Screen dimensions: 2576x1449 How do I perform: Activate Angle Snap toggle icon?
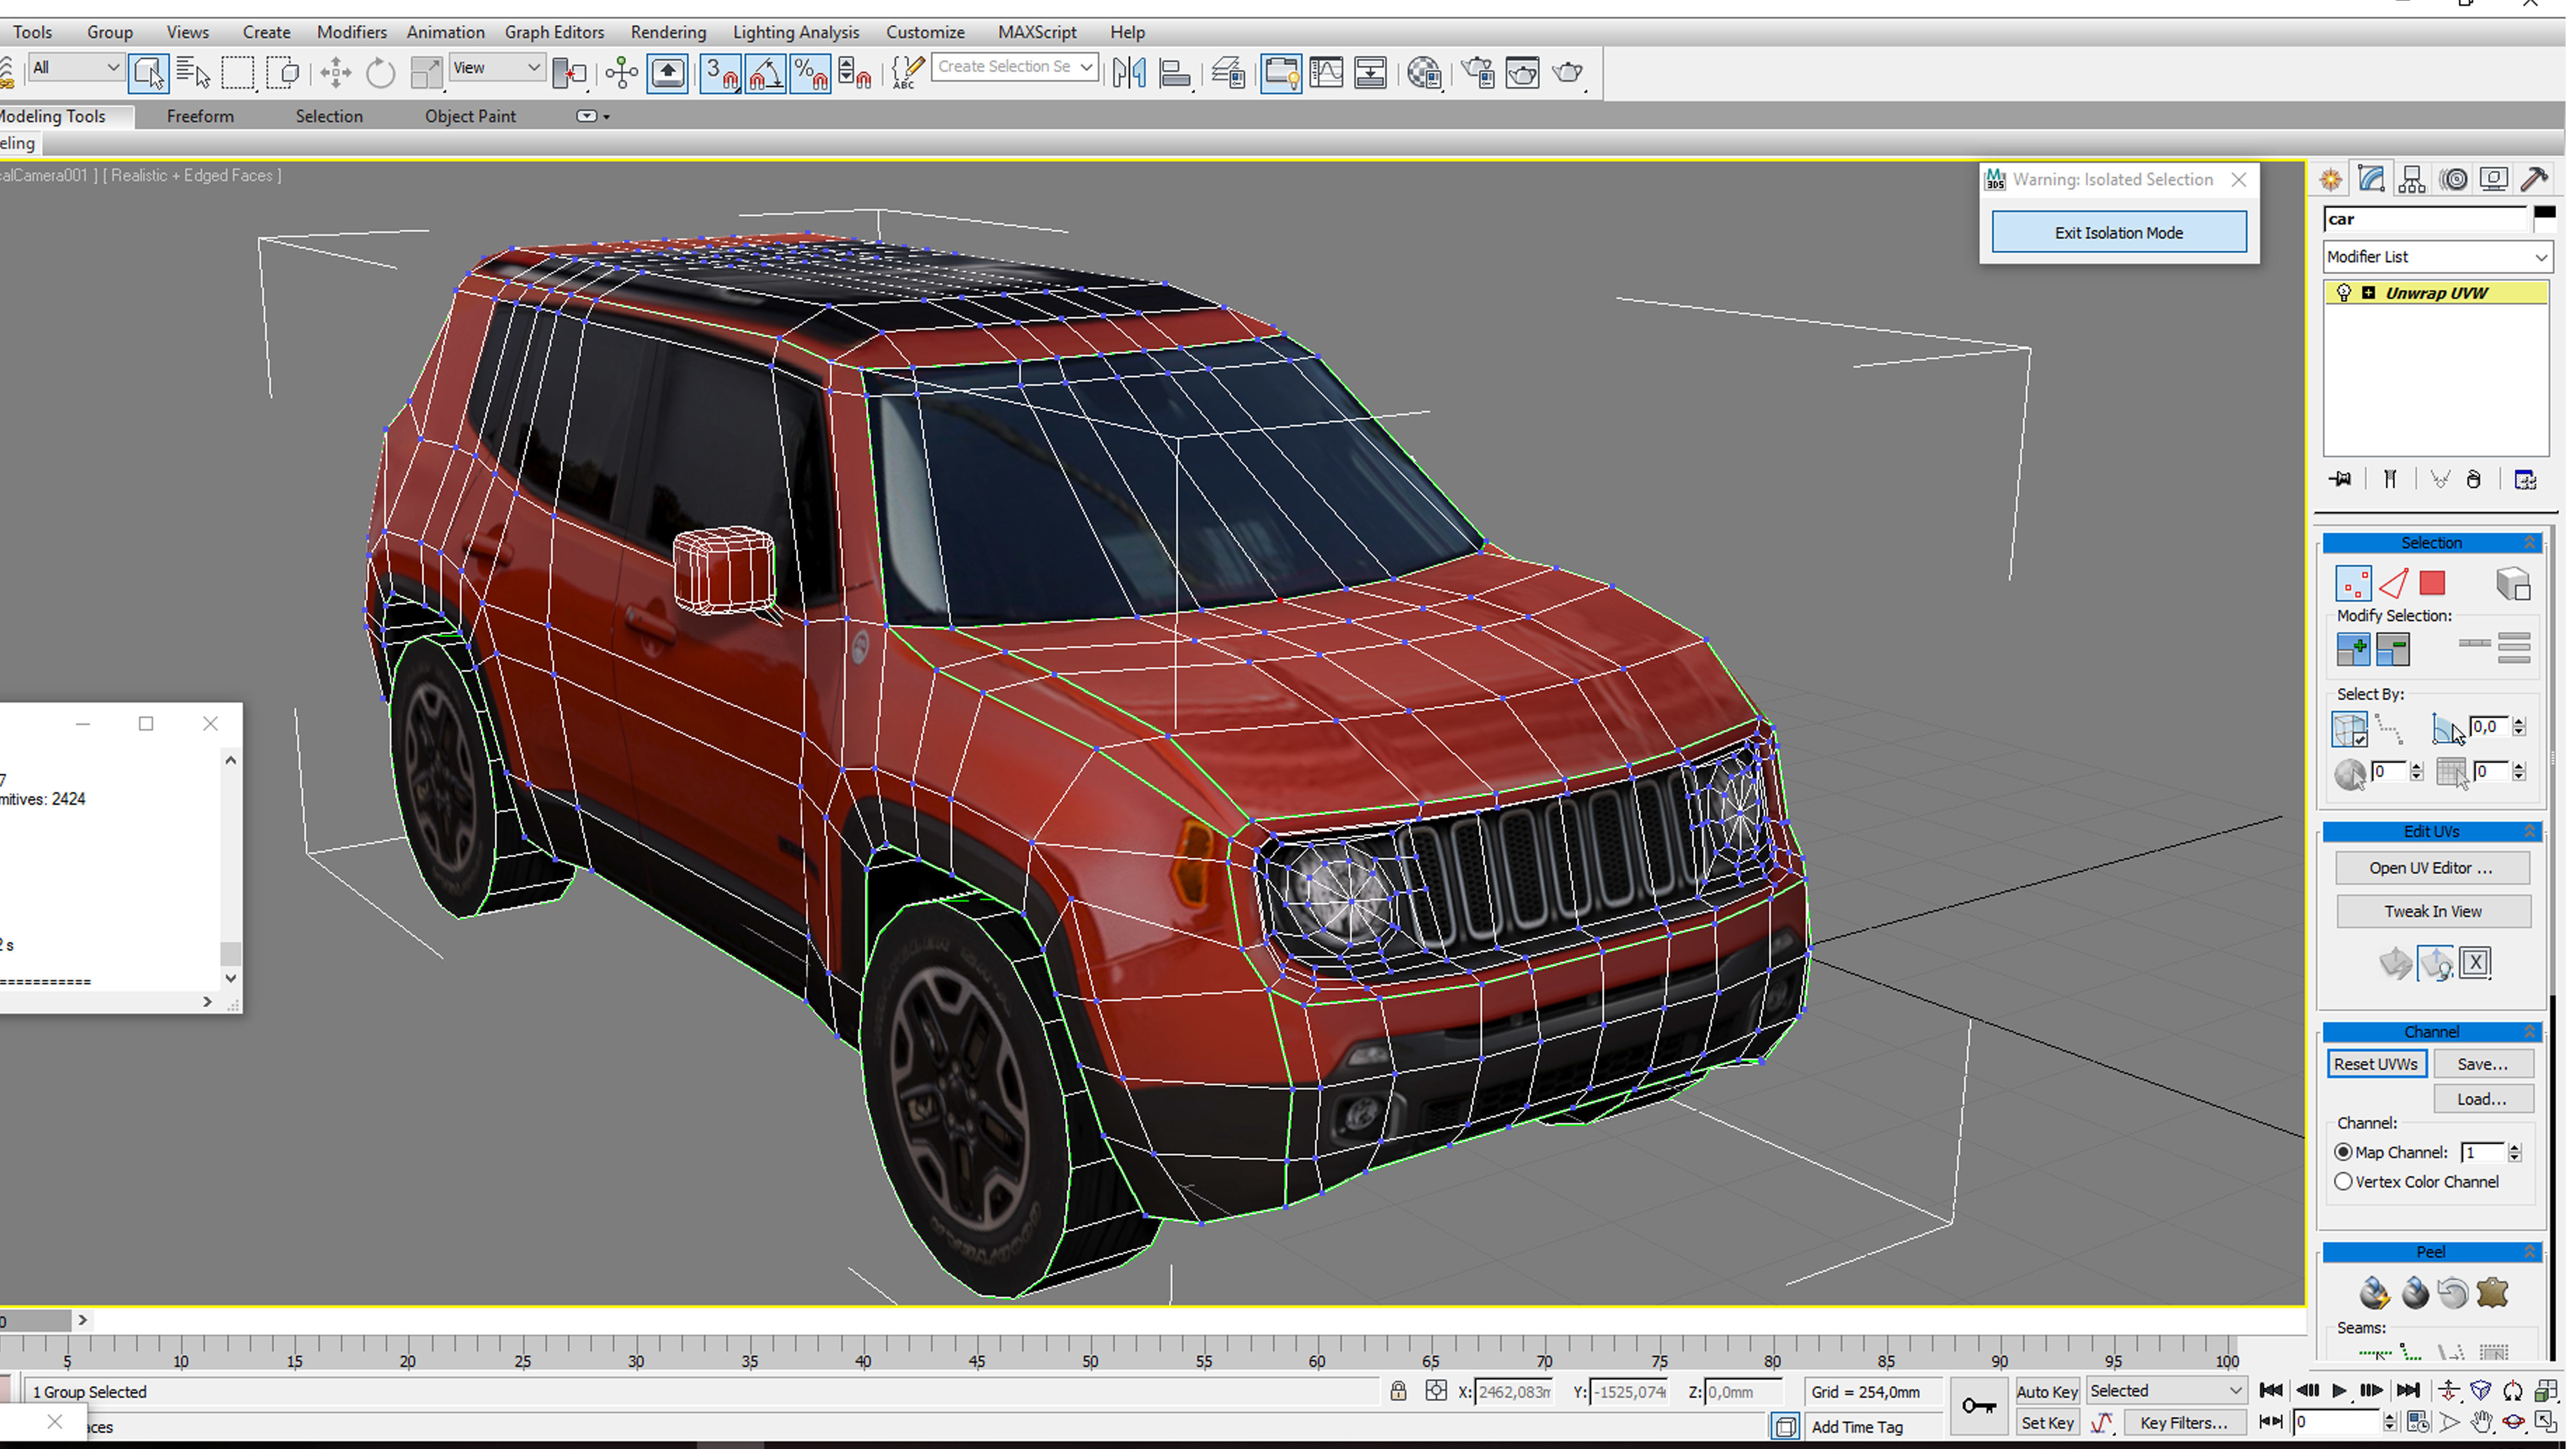[x=765, y=73]
